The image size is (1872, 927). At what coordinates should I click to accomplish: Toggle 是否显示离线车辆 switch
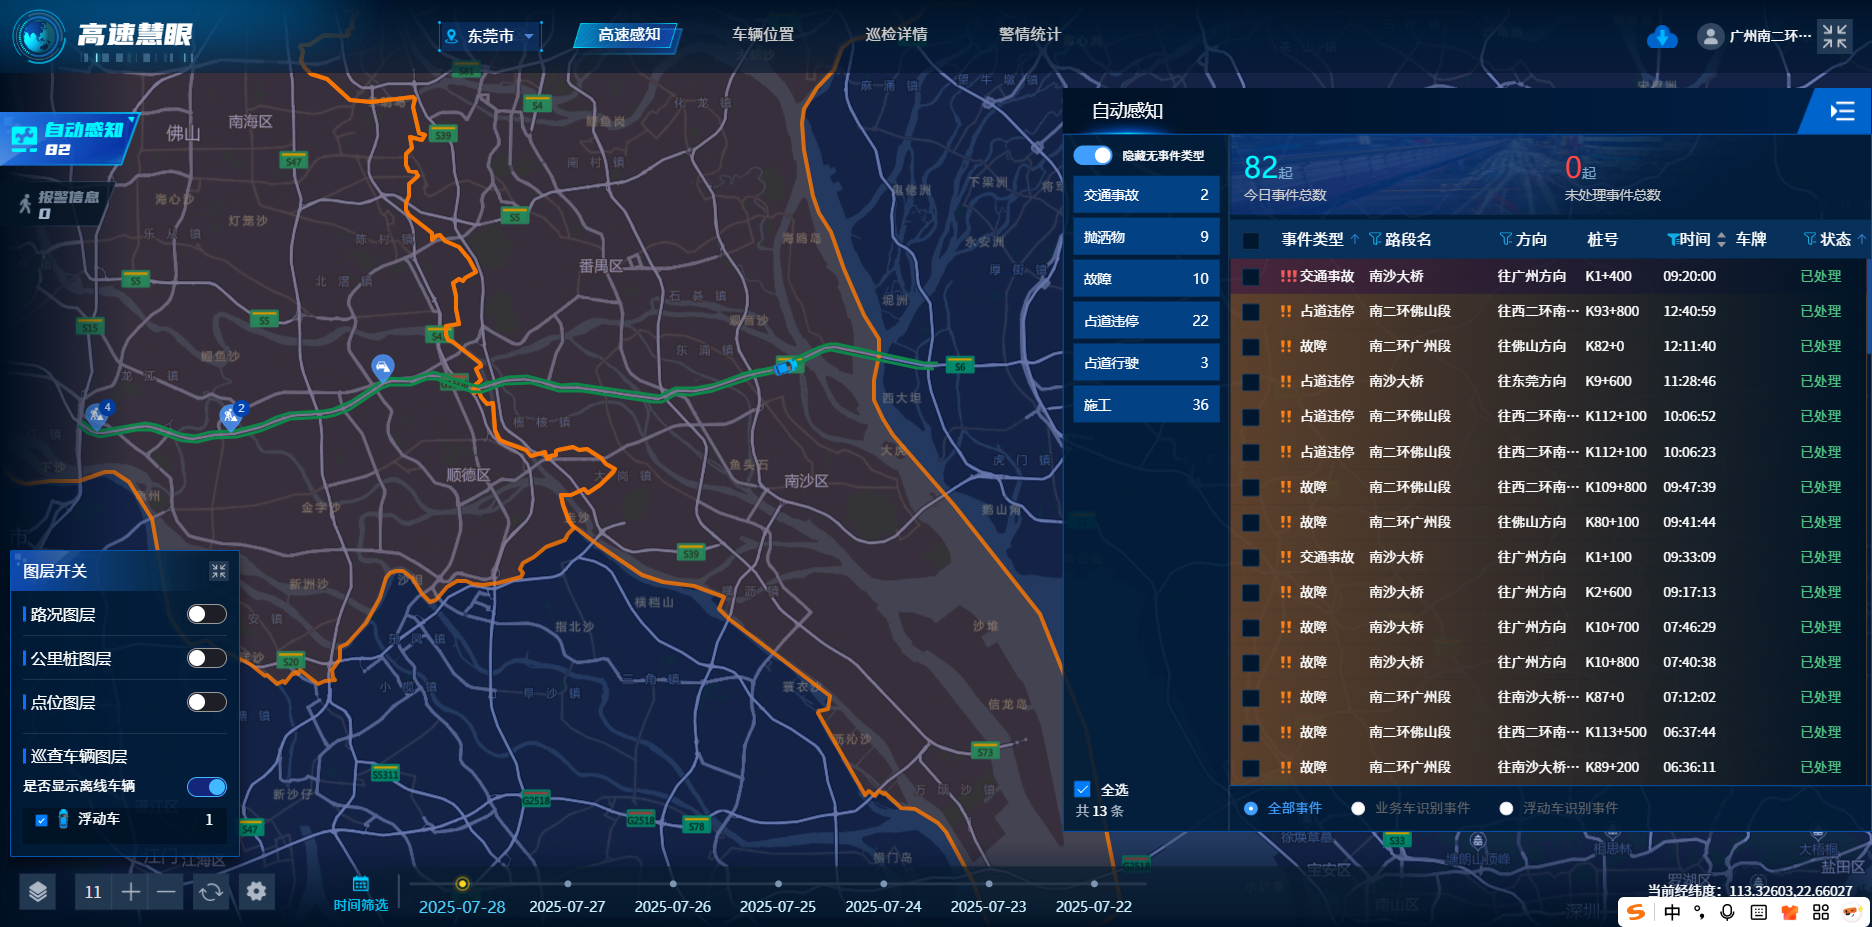pyautogui.click(x=207, y=787)
